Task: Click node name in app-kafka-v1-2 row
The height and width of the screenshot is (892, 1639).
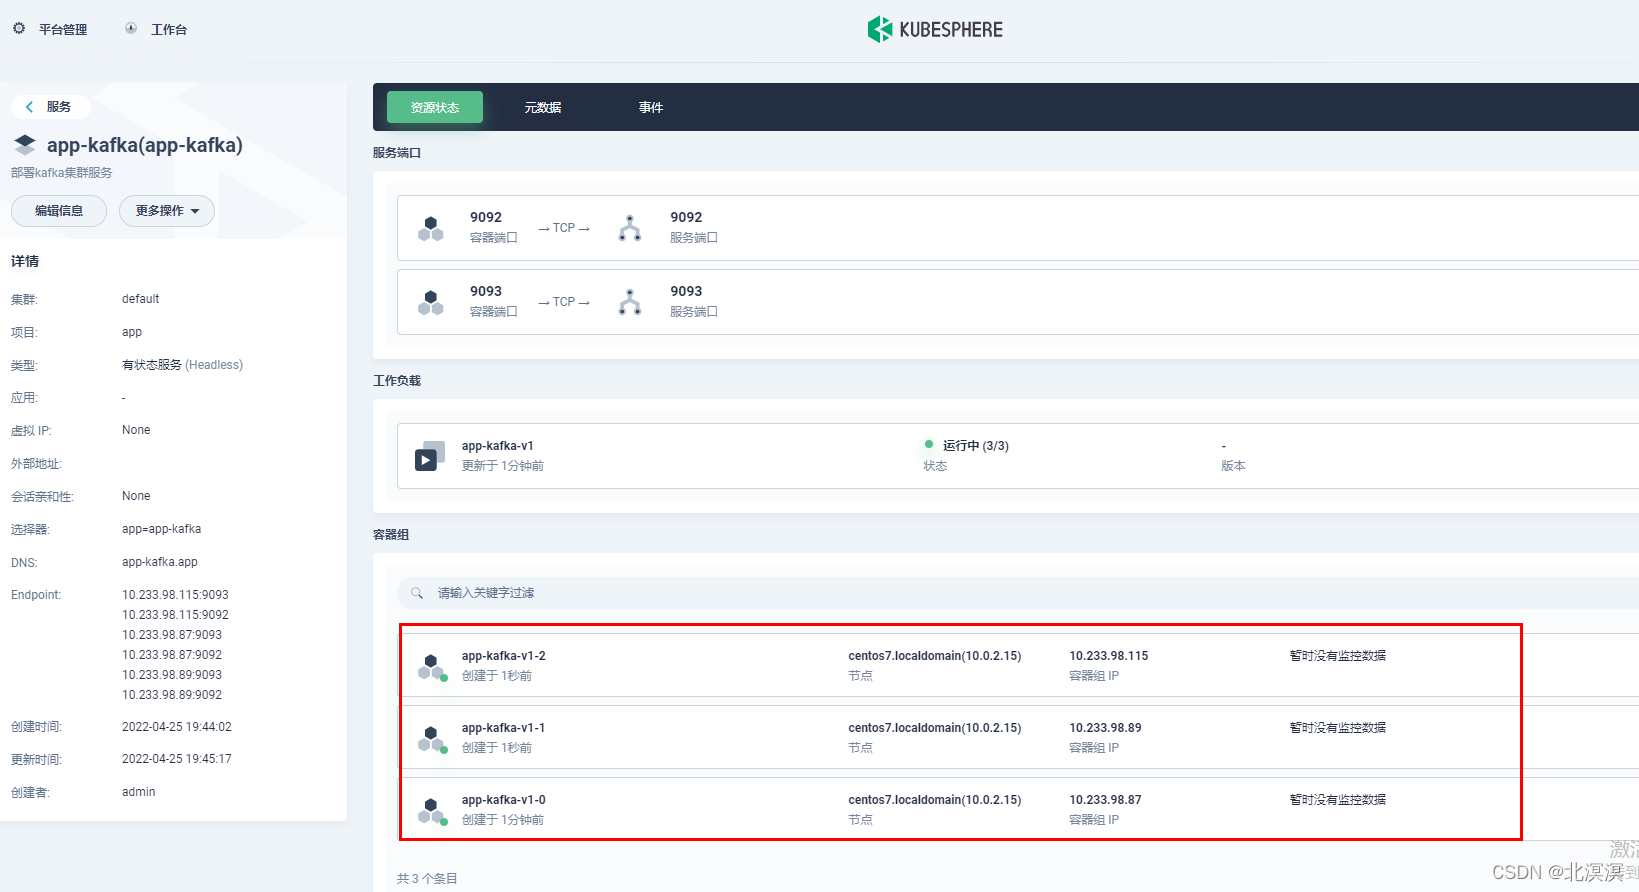Action: [935, 656]
